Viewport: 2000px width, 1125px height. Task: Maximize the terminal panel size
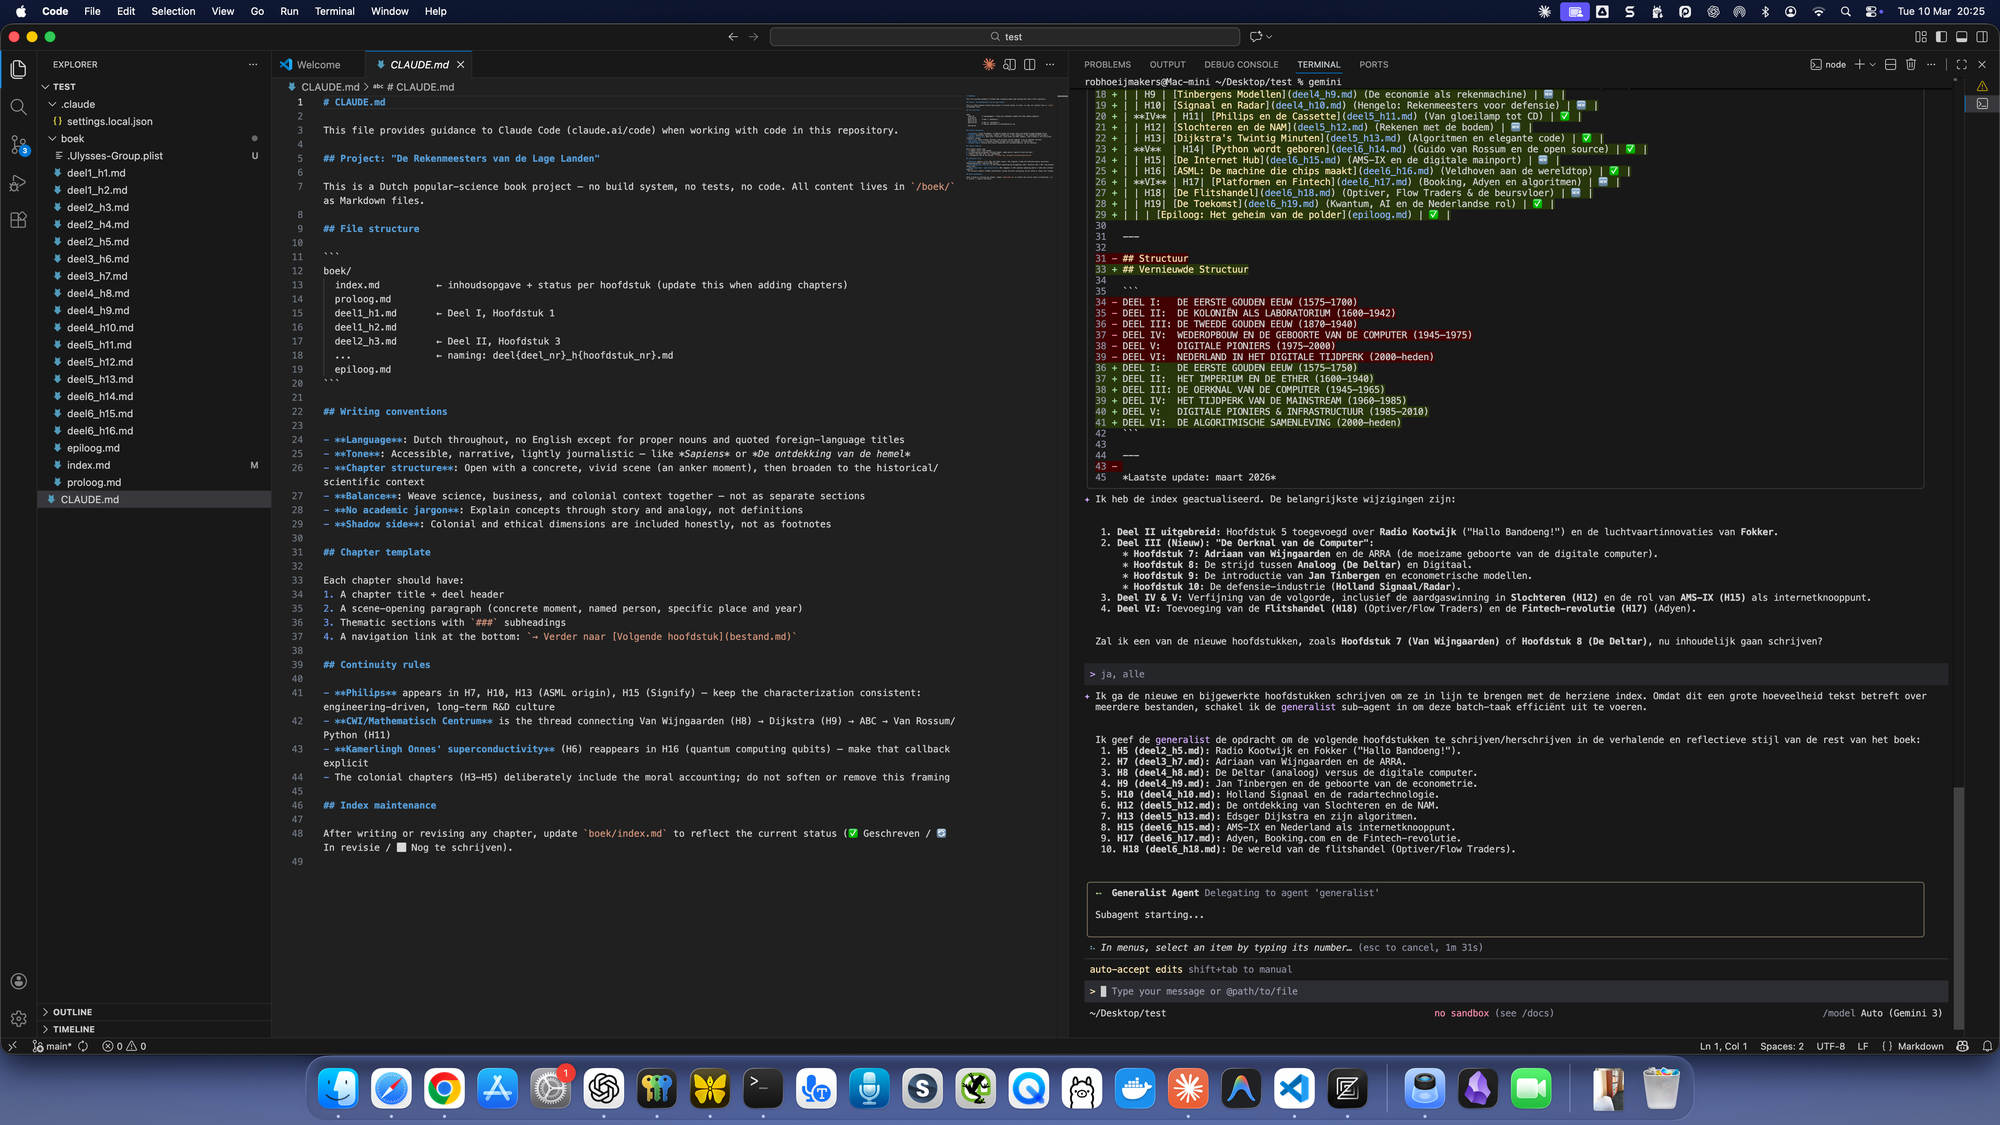[x=1961, y=65]
